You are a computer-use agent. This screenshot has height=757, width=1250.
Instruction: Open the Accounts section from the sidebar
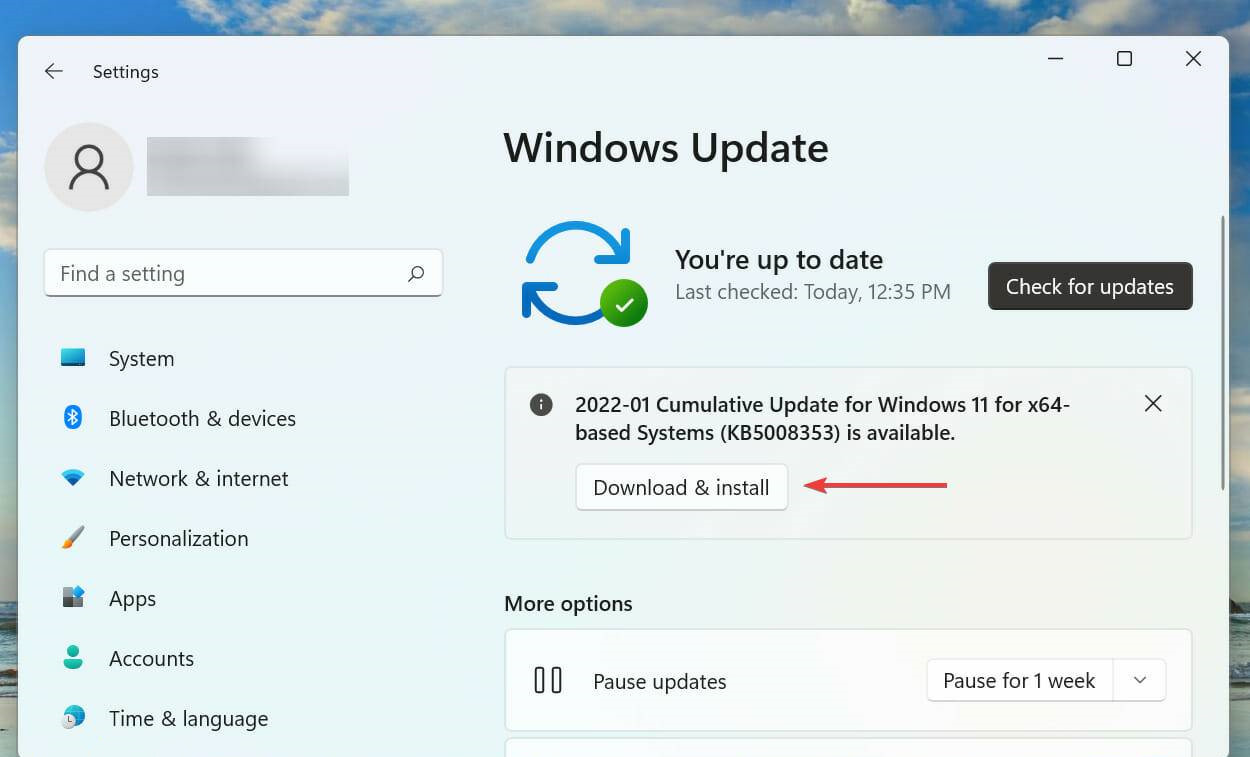tap(151, 658)
